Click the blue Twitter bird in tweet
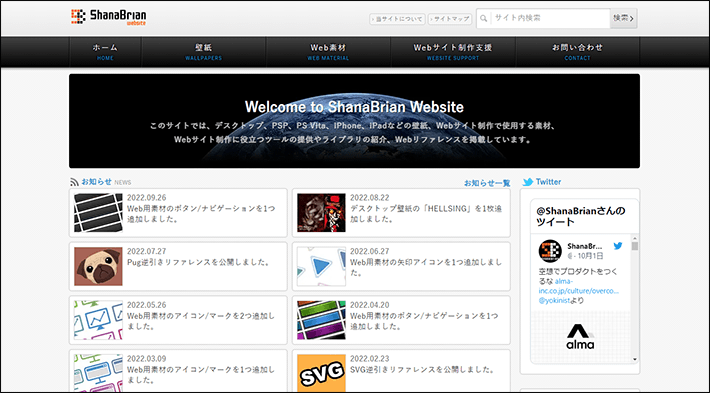Viewport: 710px width, 393px height. 618,246
